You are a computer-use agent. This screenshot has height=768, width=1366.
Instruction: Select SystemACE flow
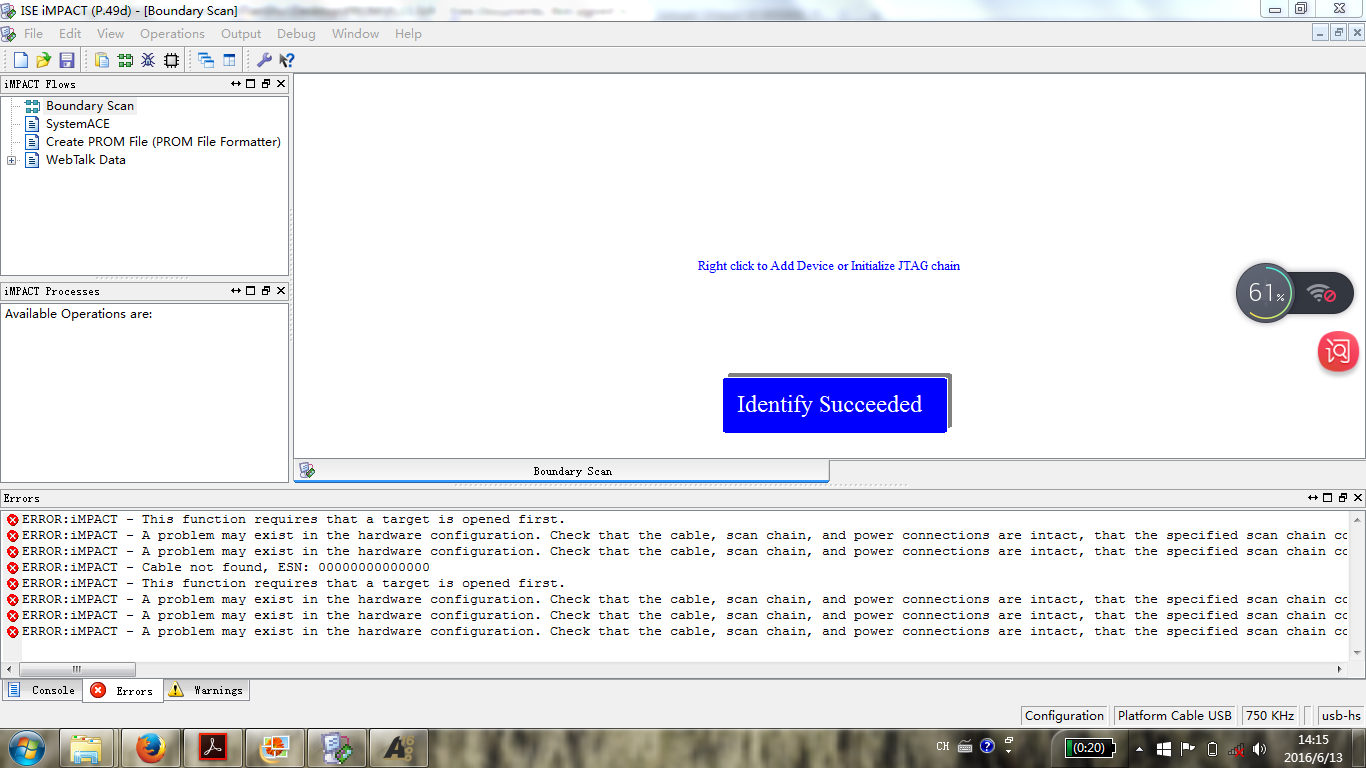click(x=78, y=124)
